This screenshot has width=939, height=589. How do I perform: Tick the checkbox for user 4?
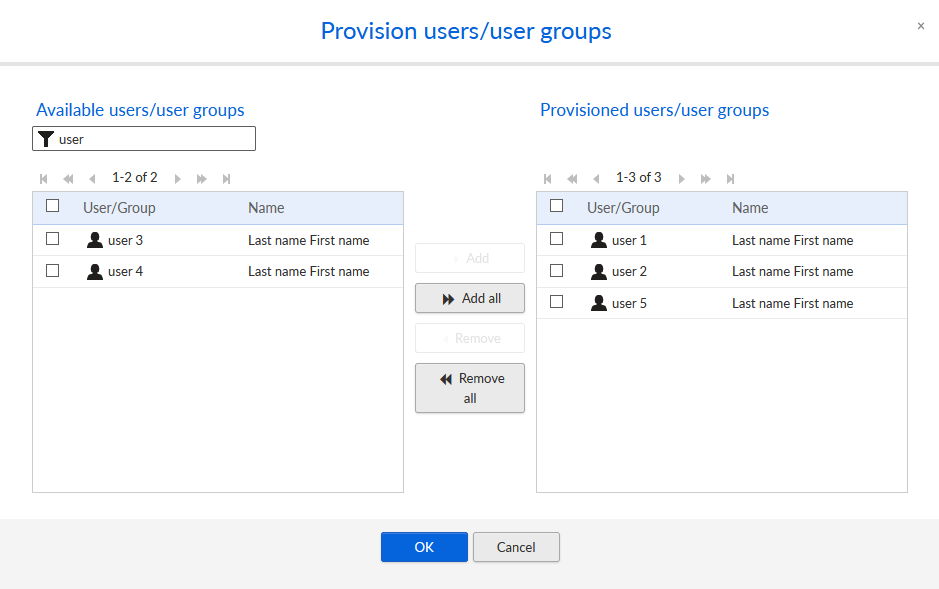coord(53,271)
